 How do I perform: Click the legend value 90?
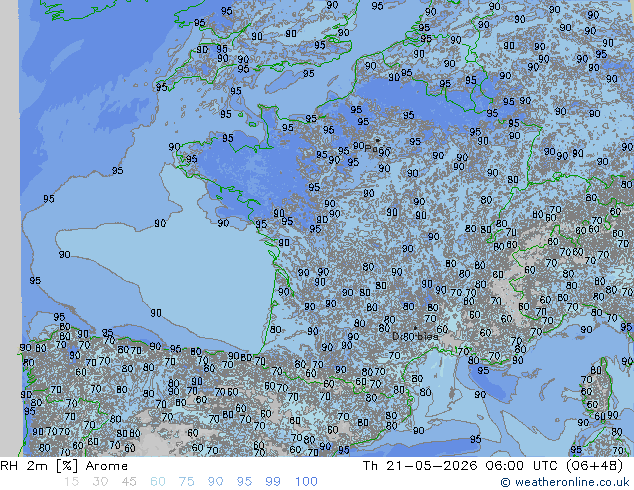pyautogui.click(x=215, y=482)
